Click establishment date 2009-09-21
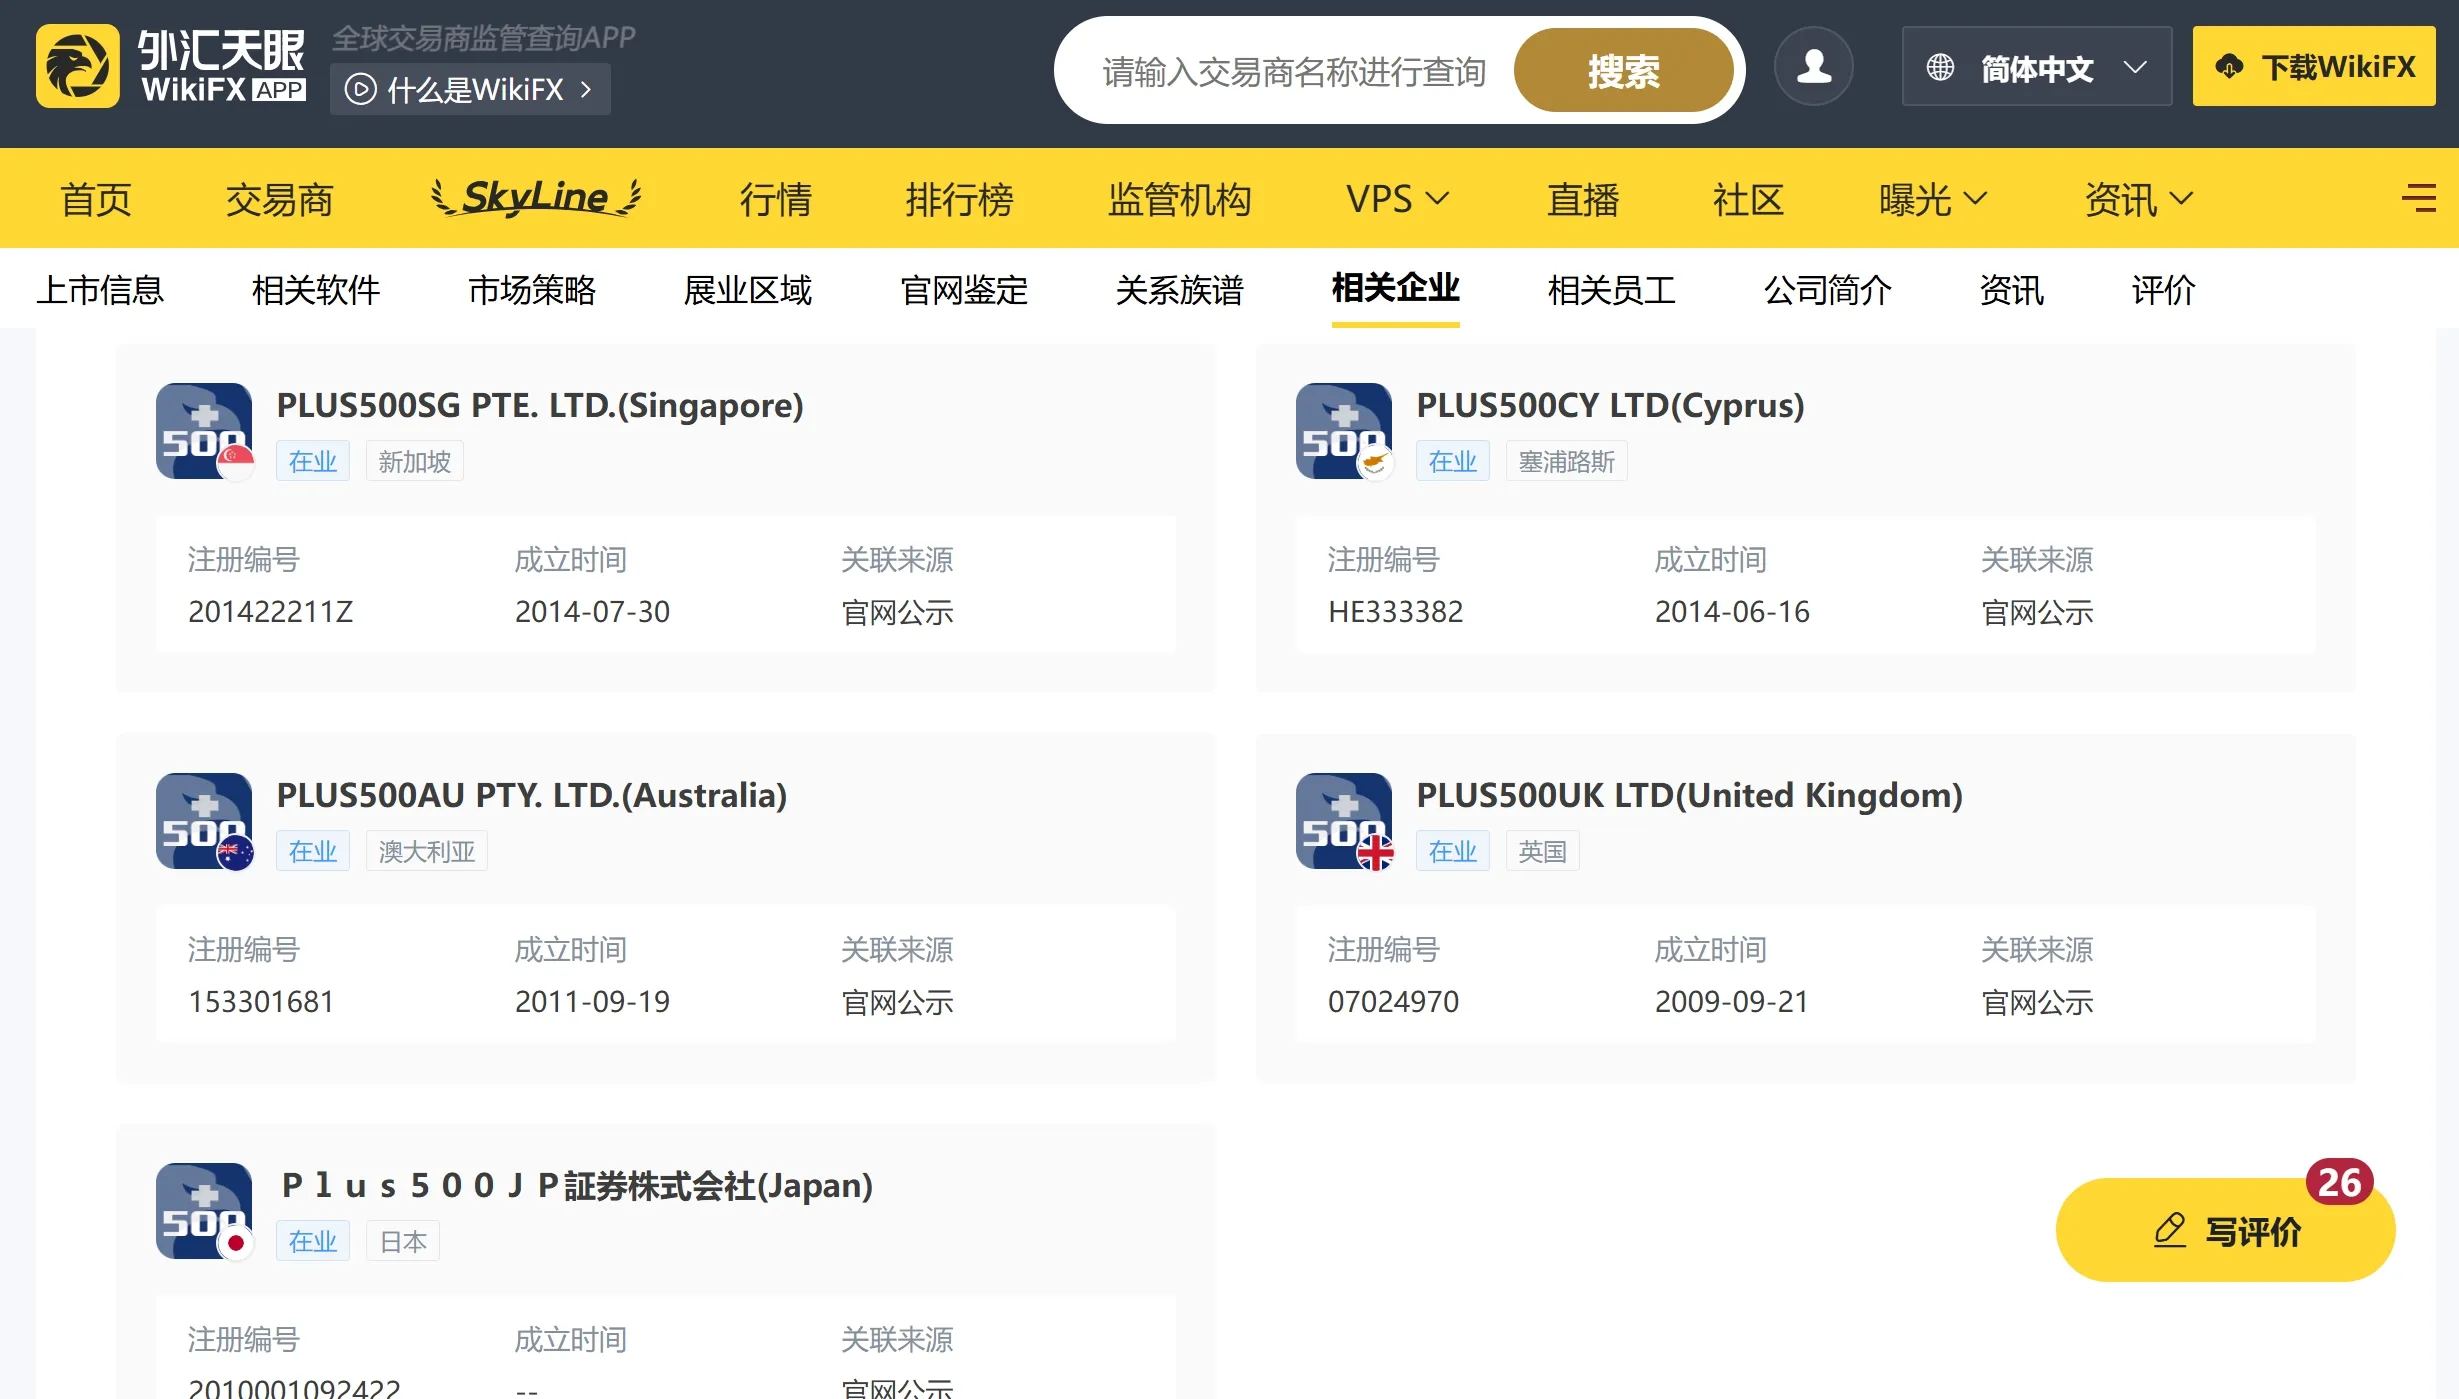The image size is (2459, 1399). tap(1732, 1001)
